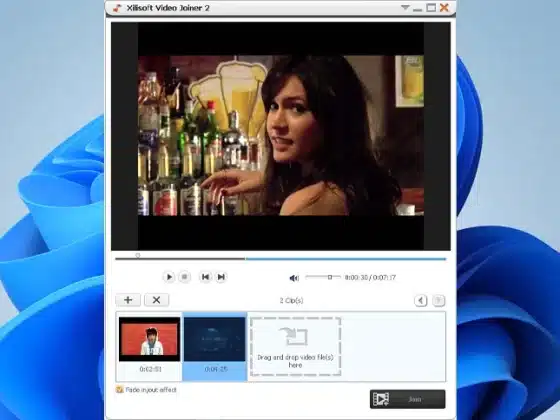Play the preview video
560x420 pixels.
169,277
